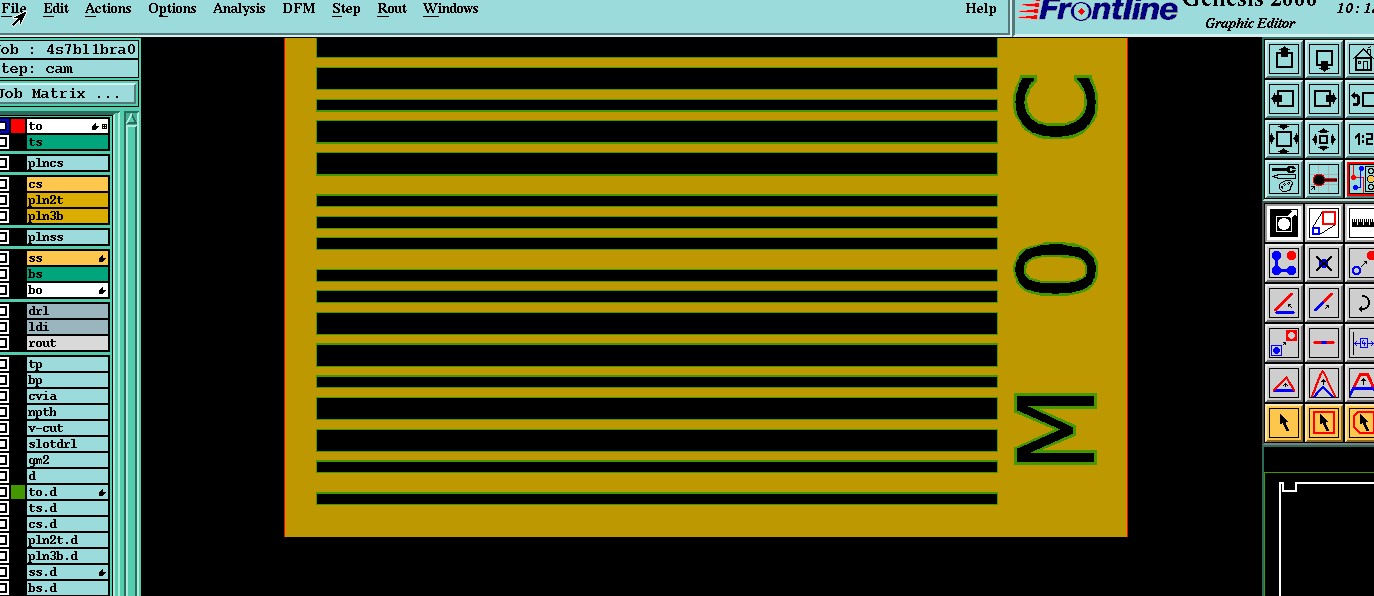Select the 'plnss' layer row
Screen dimensions: 1374x596
point(67,237)
